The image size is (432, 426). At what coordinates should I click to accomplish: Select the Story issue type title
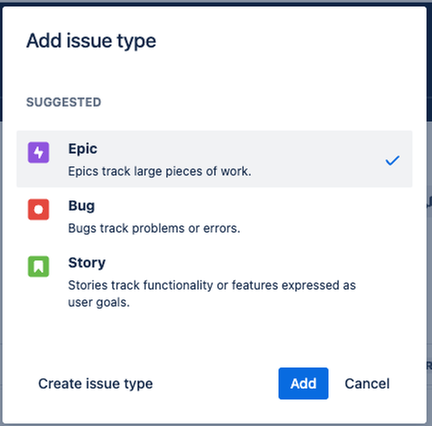pyautogui.click(x=87, y=263)
